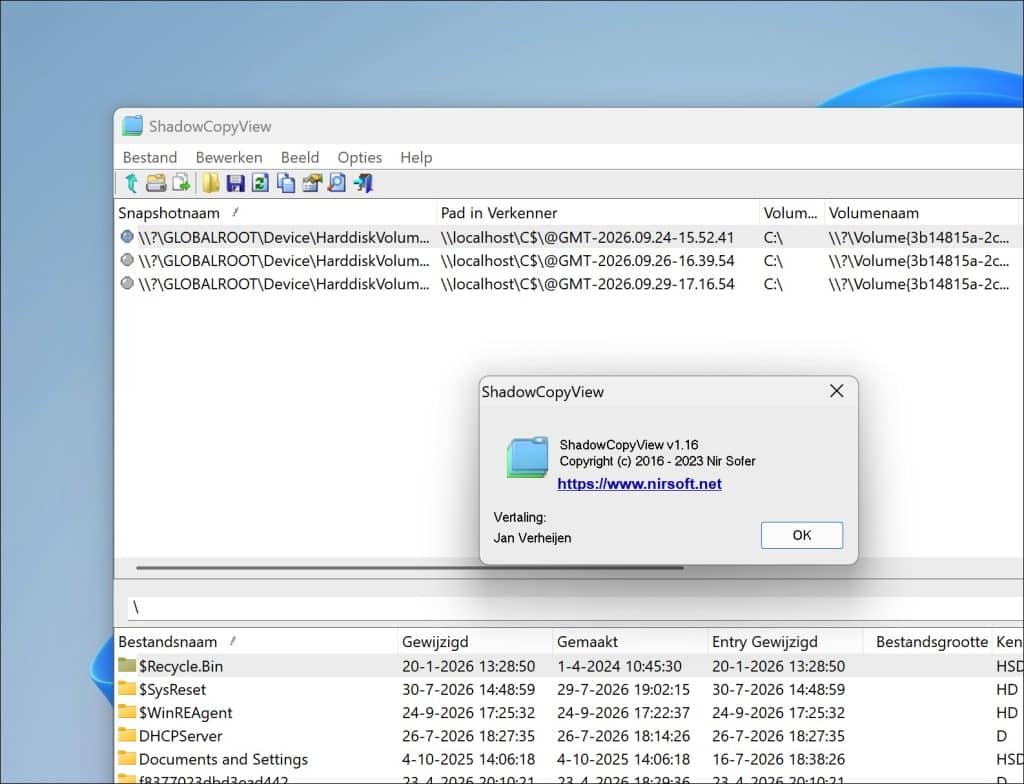Image resolution: width=1024 pixels, height=784 pixels.
Task: Select the $SysReset file name
Action: [x=172, y=689]
